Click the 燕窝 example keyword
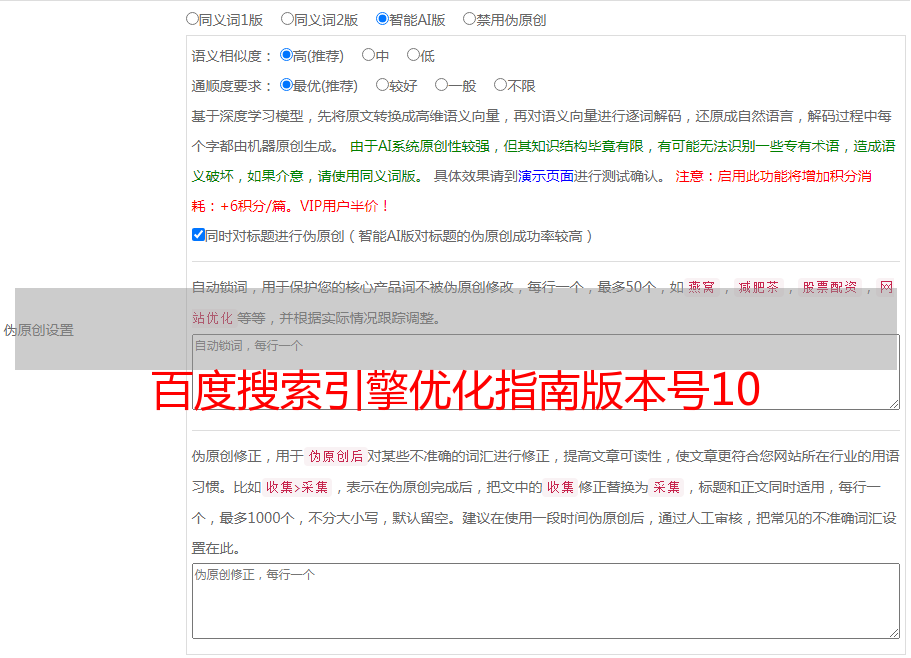This screenshot has height=658, width=911. [701, 287]
